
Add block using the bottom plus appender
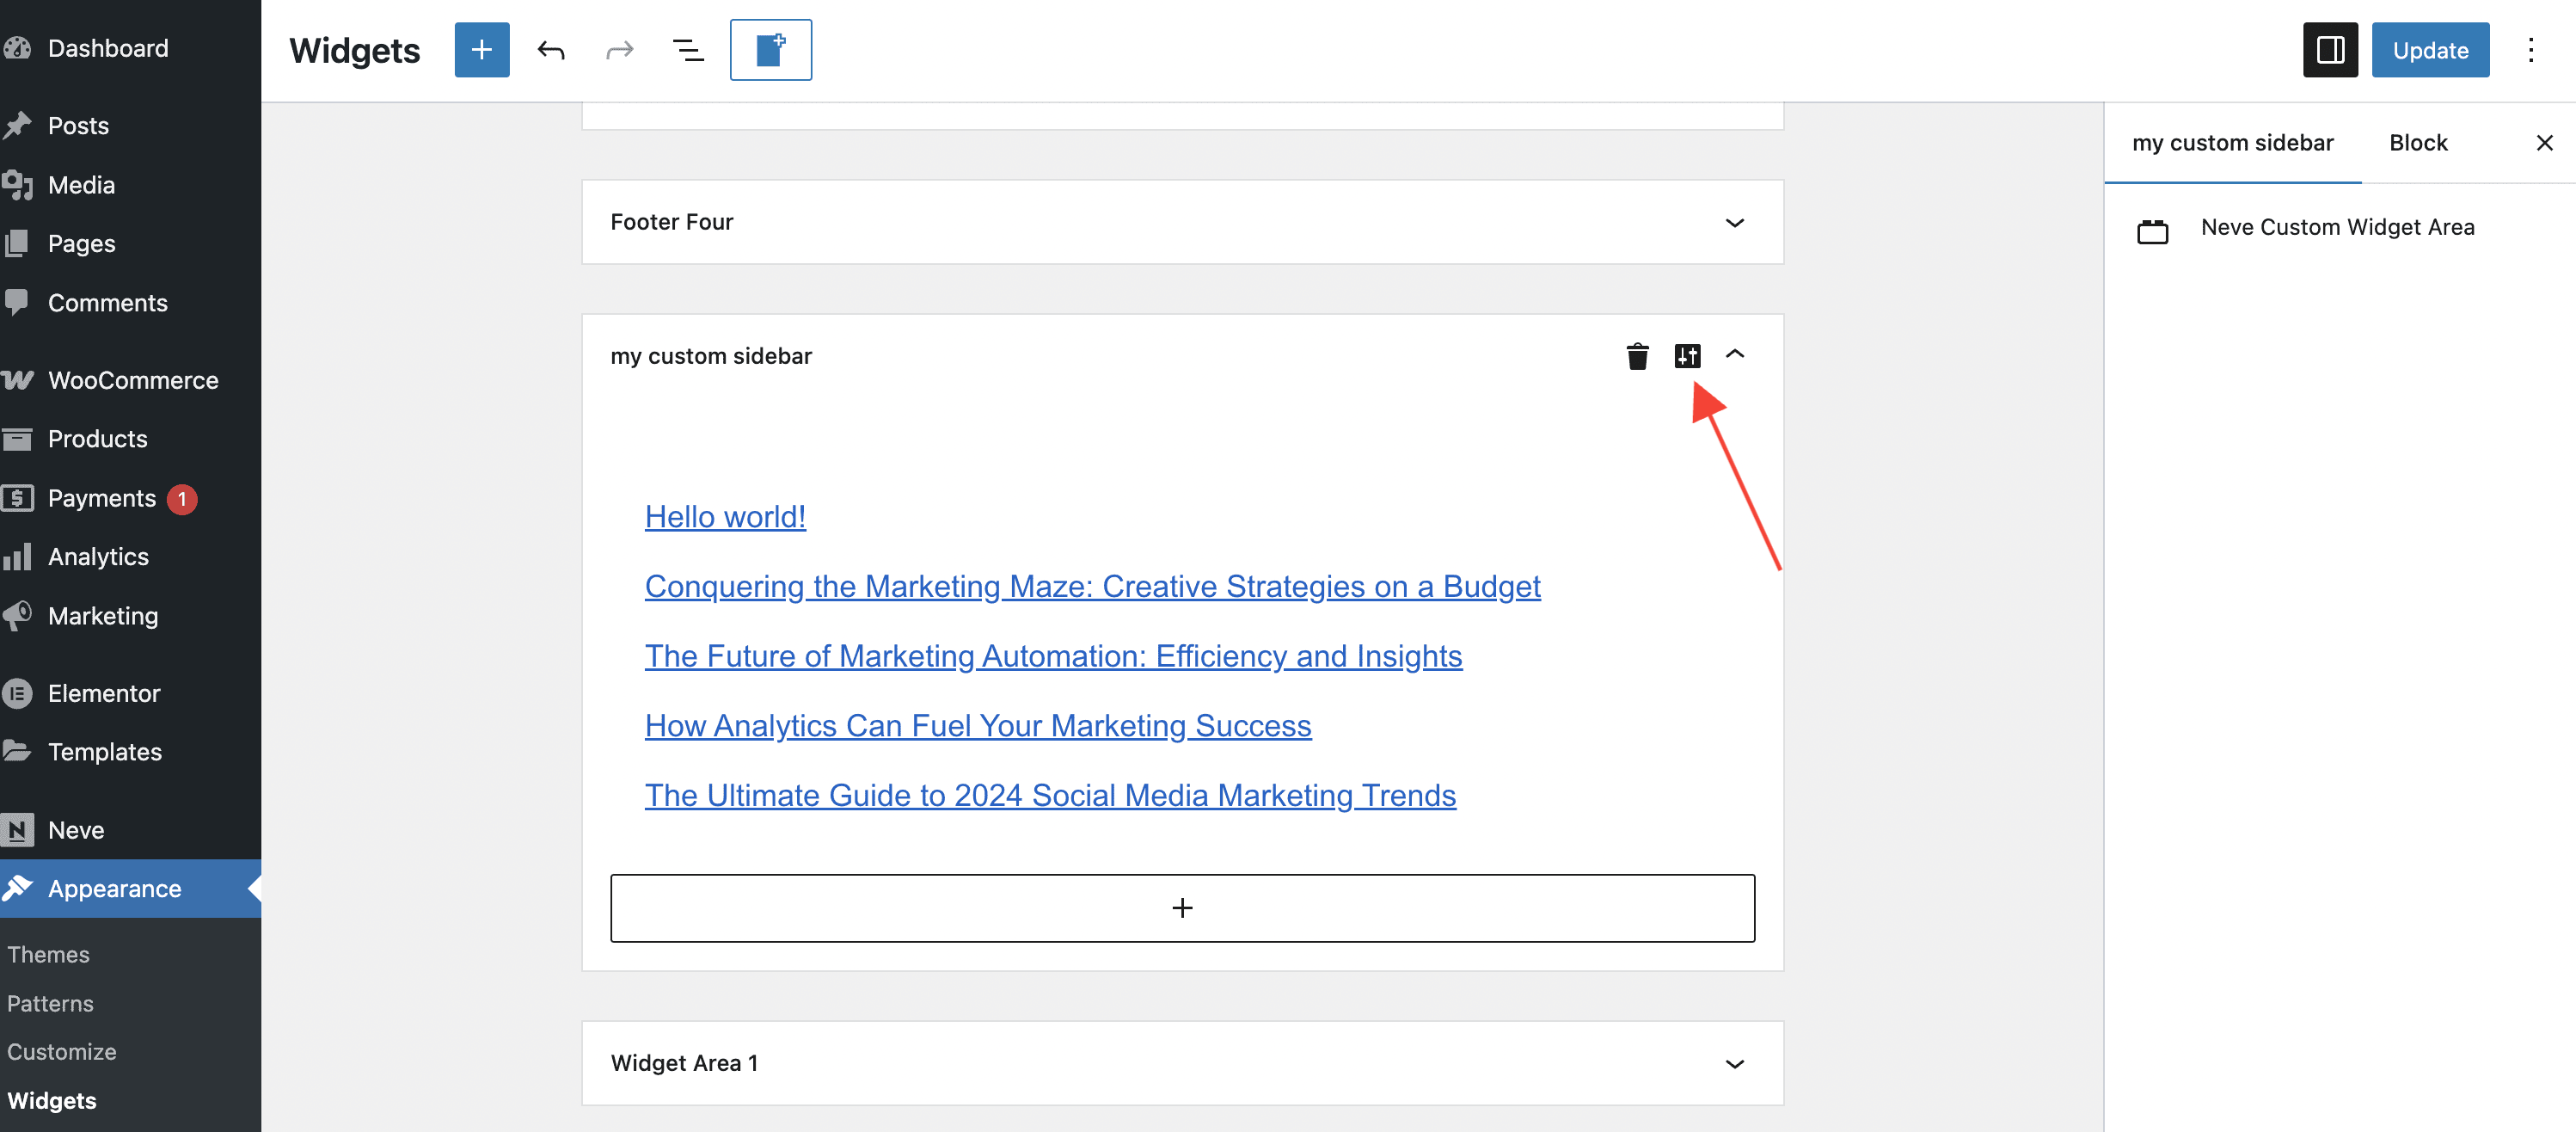coord(1182,908)
